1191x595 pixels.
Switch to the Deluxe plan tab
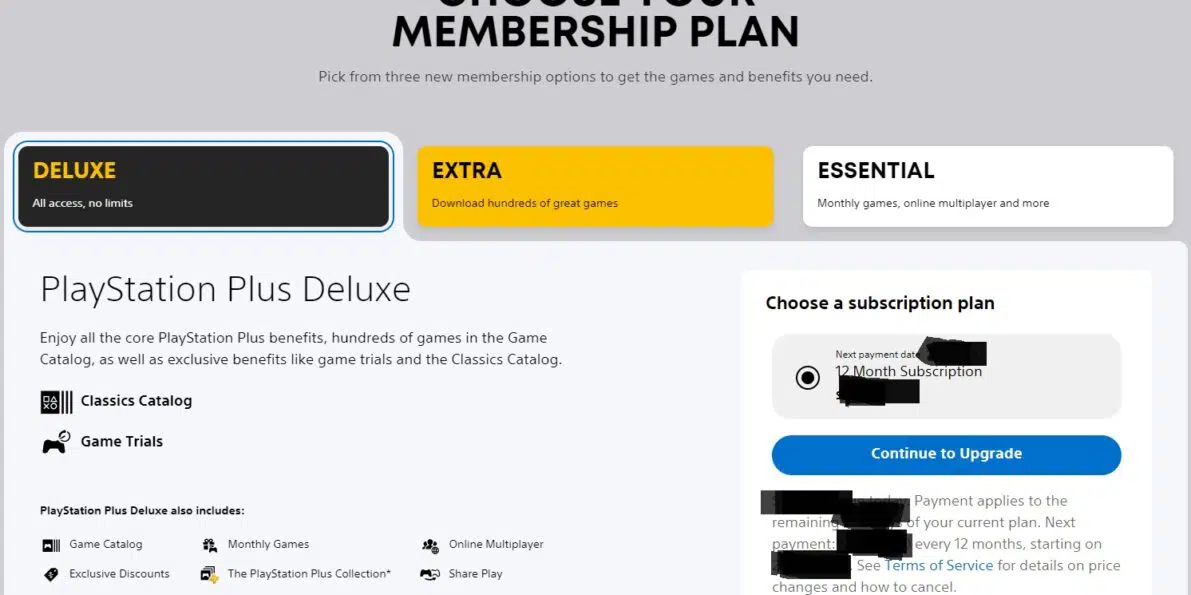pos(204,186)
